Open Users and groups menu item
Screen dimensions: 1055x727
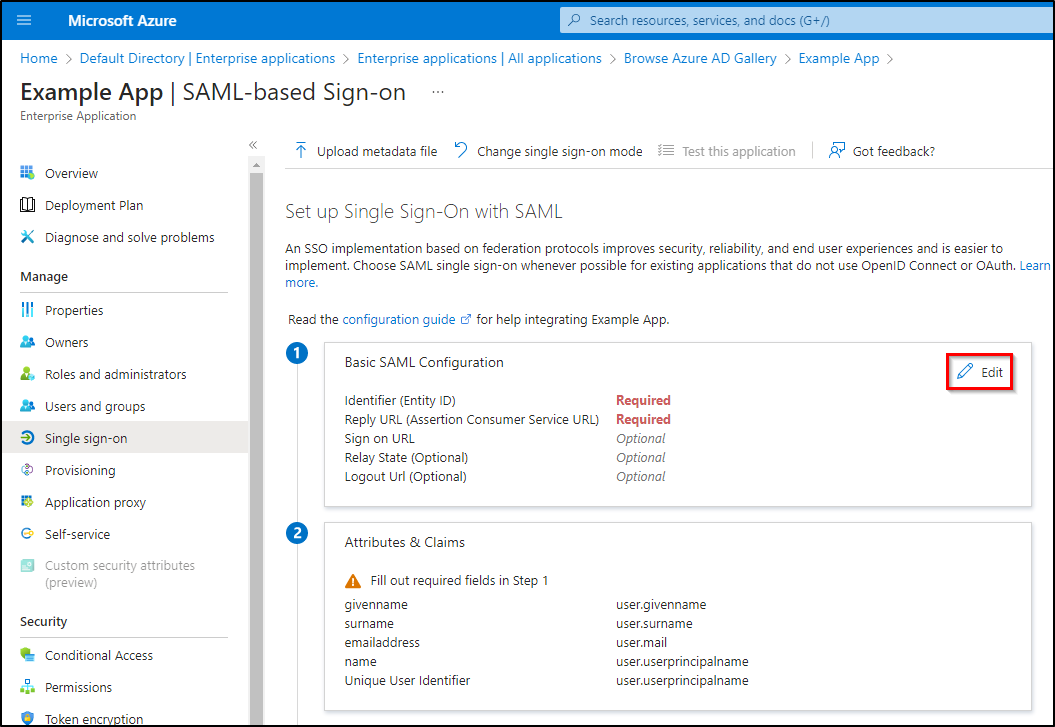click(95, 406)
